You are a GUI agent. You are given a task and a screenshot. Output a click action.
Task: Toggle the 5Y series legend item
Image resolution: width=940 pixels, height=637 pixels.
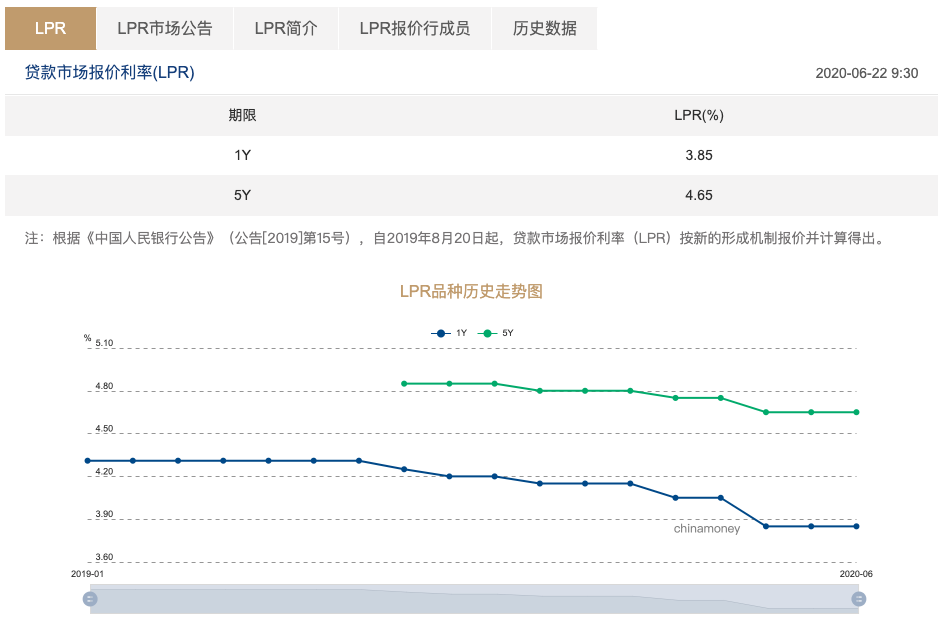pos(496,333)
